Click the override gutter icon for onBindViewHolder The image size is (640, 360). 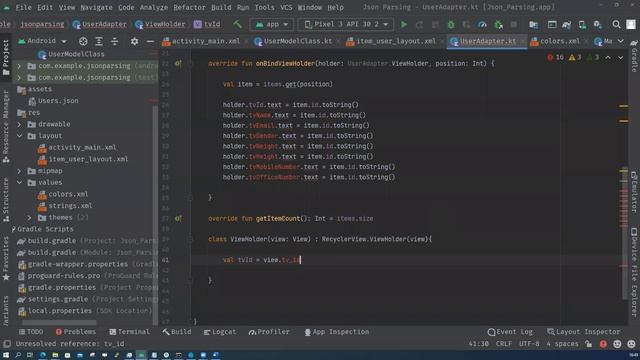(x=178, y=63)
